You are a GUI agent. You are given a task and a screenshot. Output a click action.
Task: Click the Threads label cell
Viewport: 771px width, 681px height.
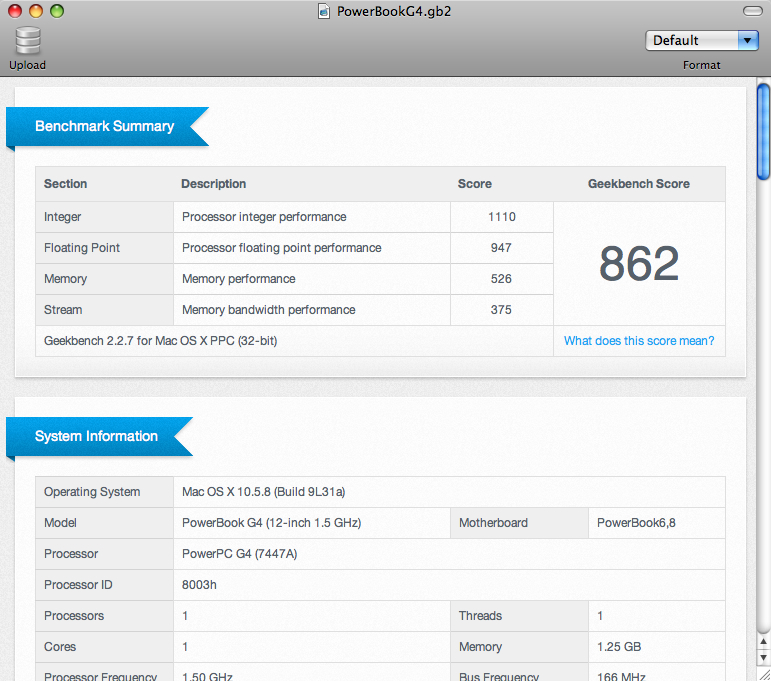pos(519,616)
